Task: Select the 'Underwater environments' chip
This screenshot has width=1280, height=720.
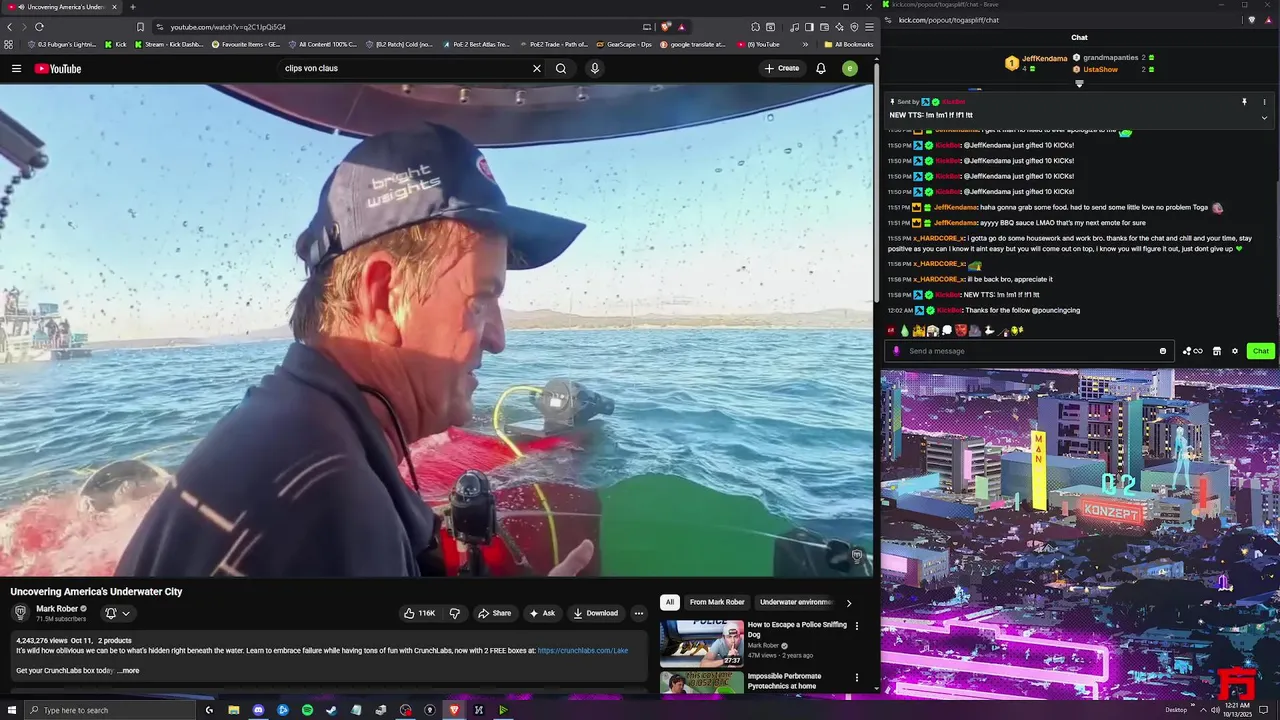Action: tap(795, 602)
